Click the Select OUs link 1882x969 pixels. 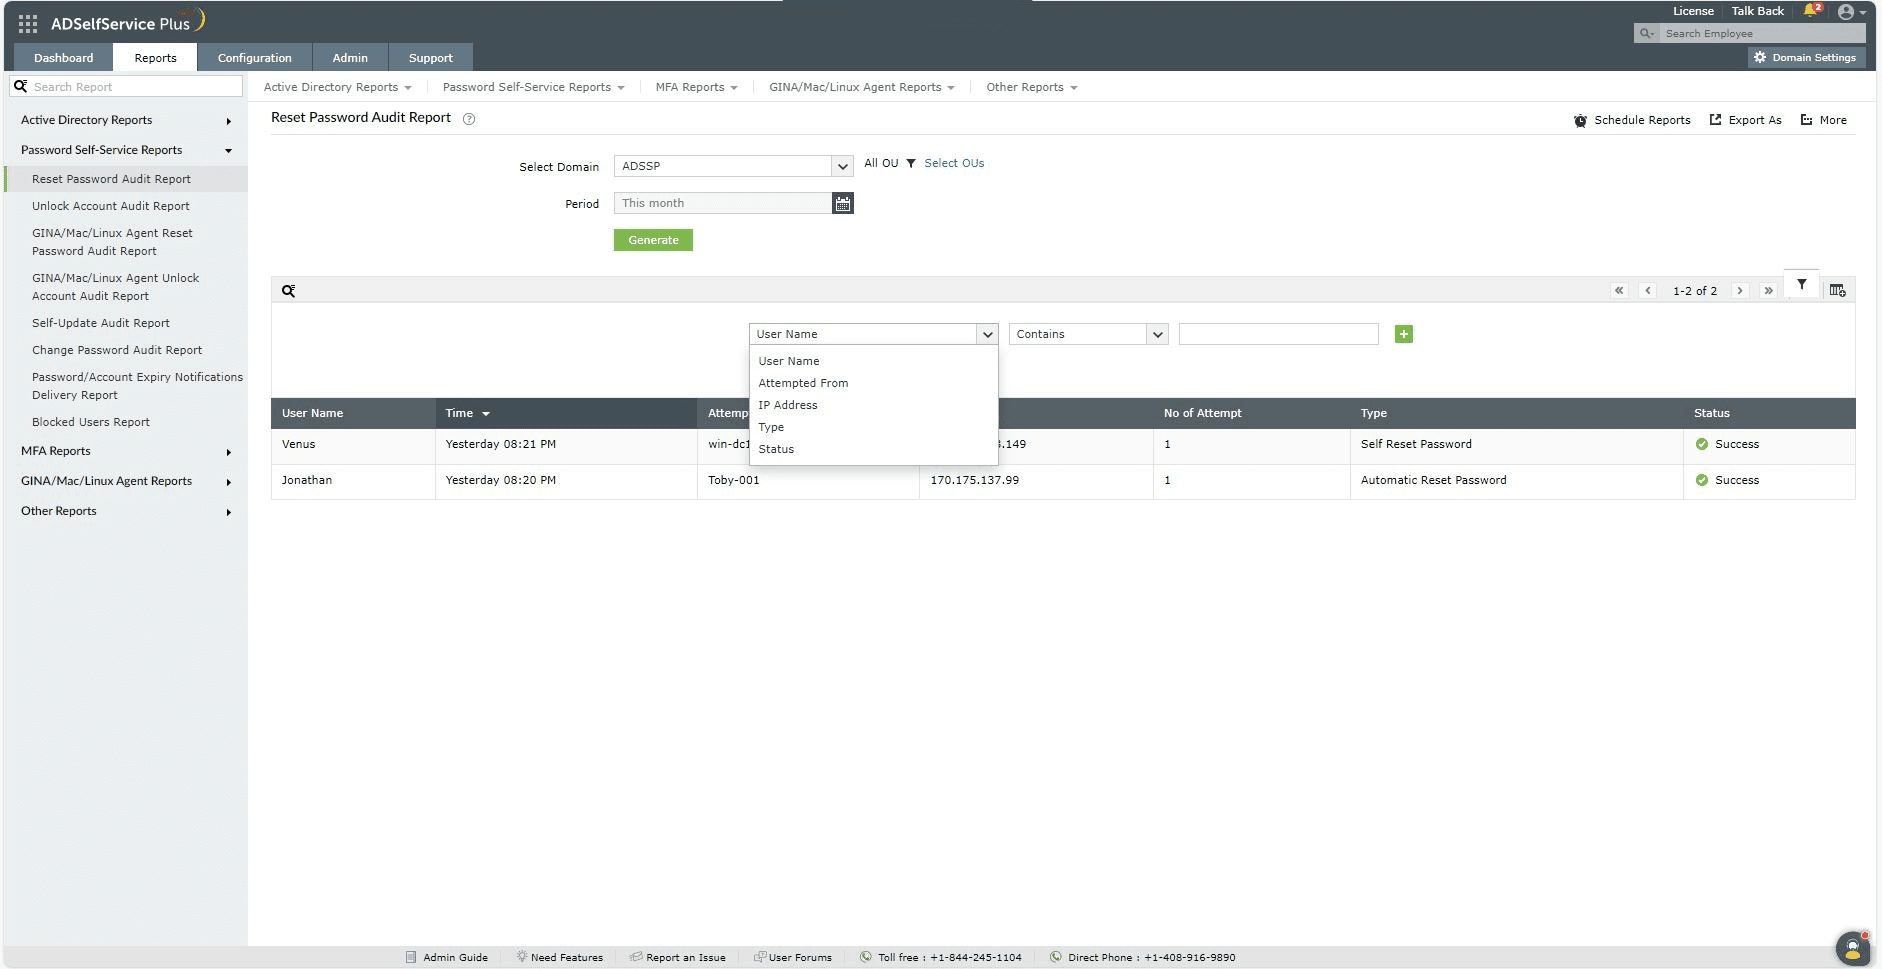point(953,163)
